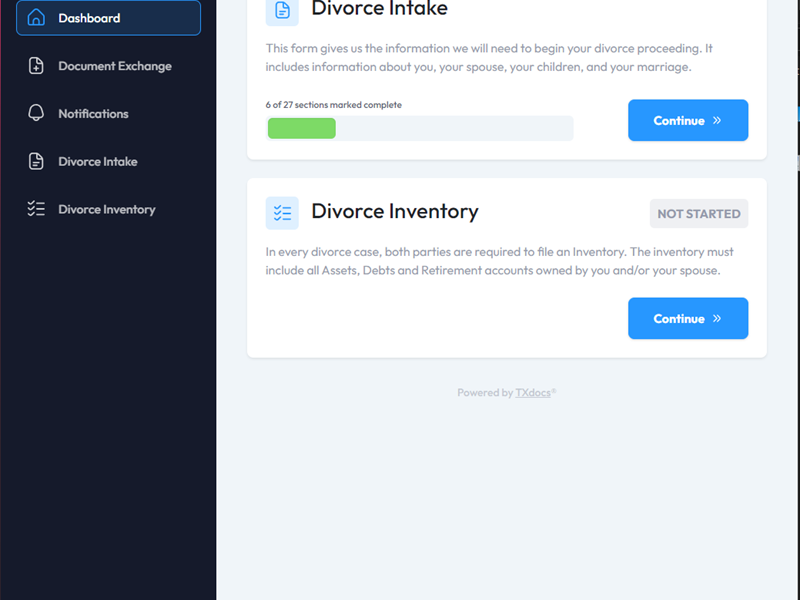This screenshot has width=800, height=600.
Task: Click the Divorce Inventory card heading text
Action: [x=395, y=212]
